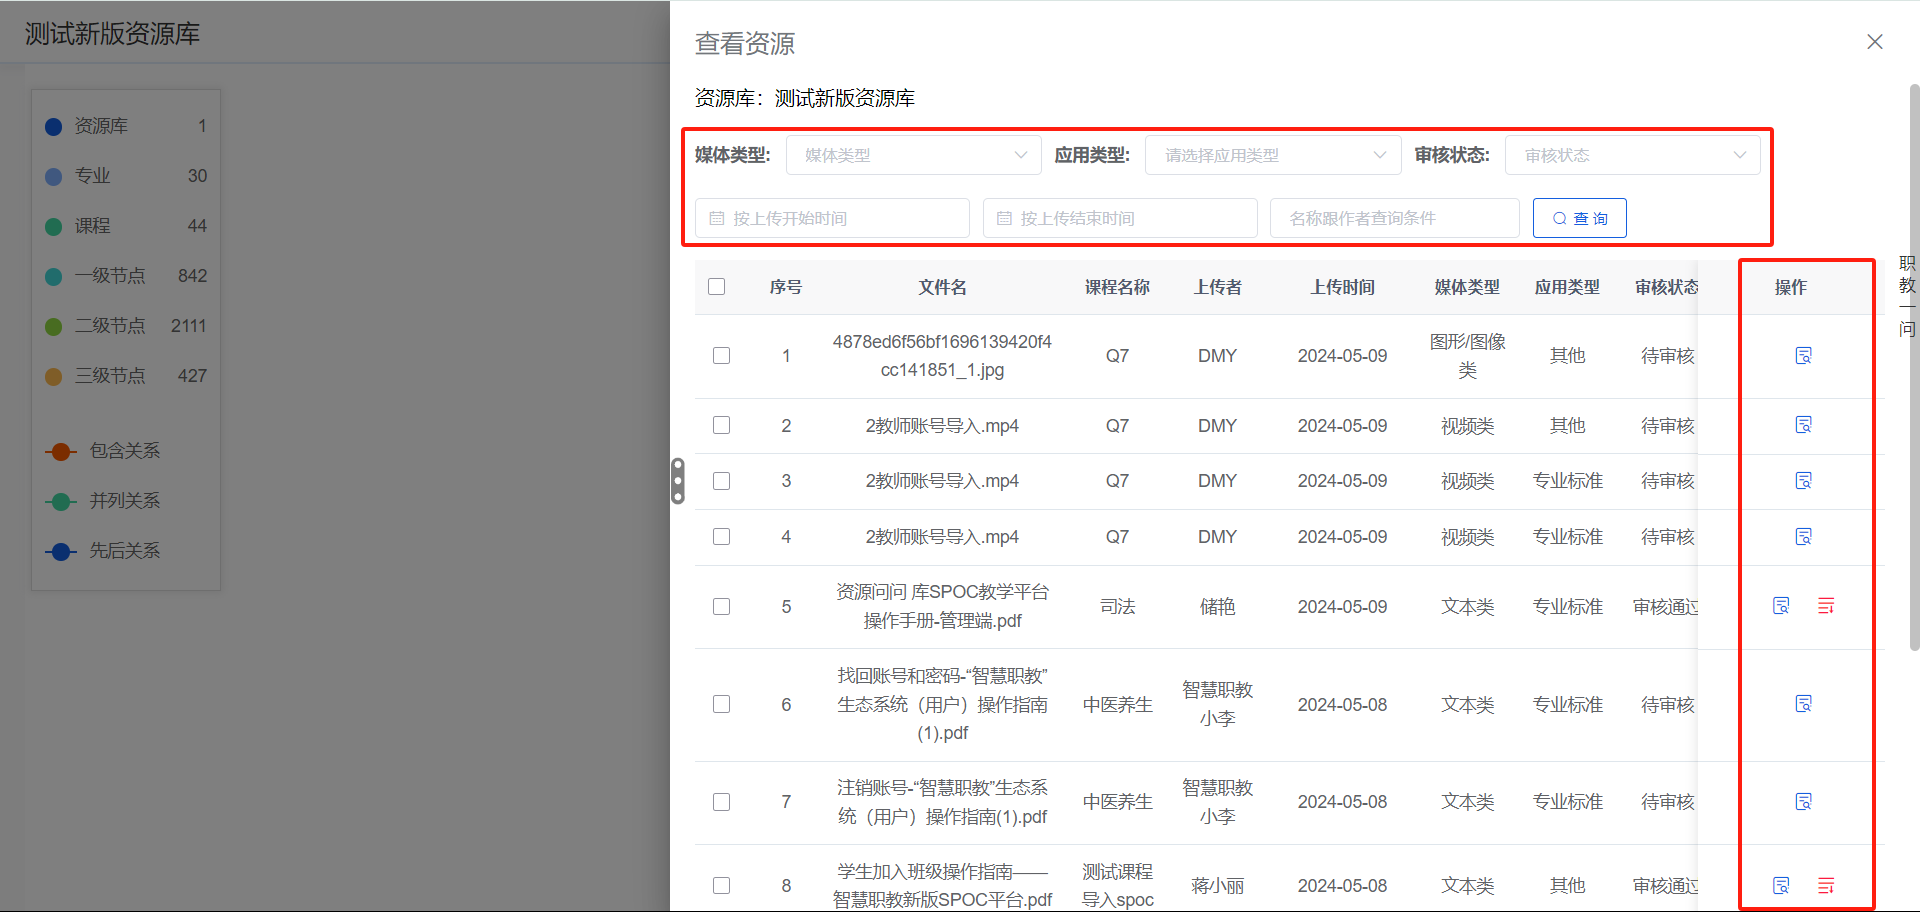
Task: Toggle the select-all checkbox in header
Action: 716,287
